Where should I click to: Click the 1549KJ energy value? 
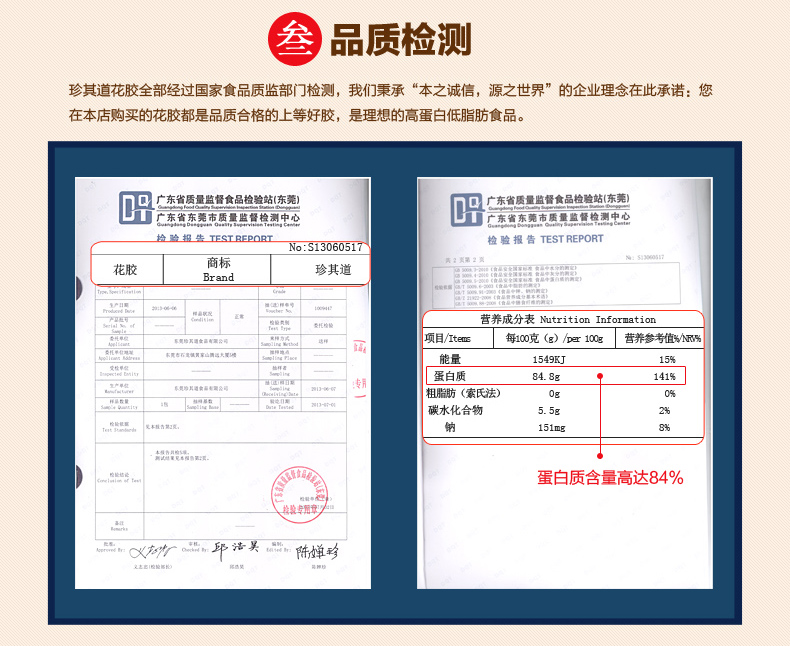click(x=549, y=359)
